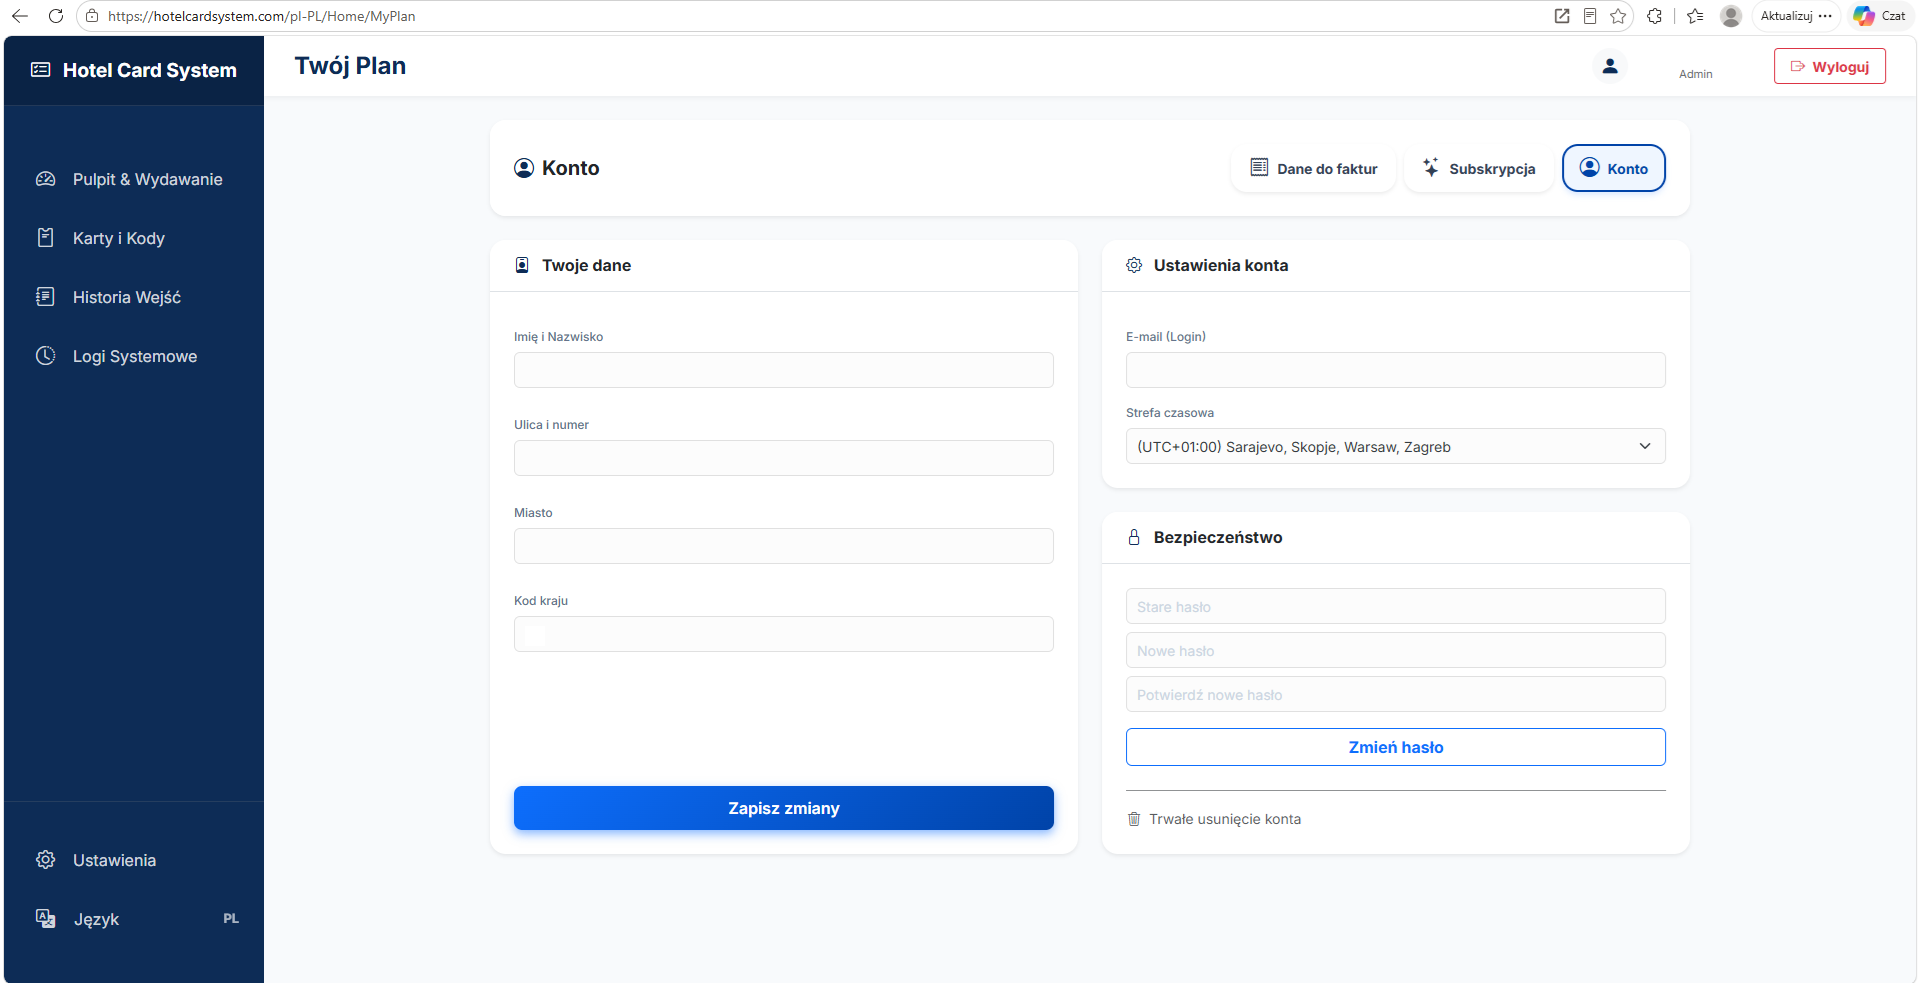The width and height of the screenshot is (1920, 983).
Task: Switch to the Subskrypcja tab
Action: pos(1479,168)
